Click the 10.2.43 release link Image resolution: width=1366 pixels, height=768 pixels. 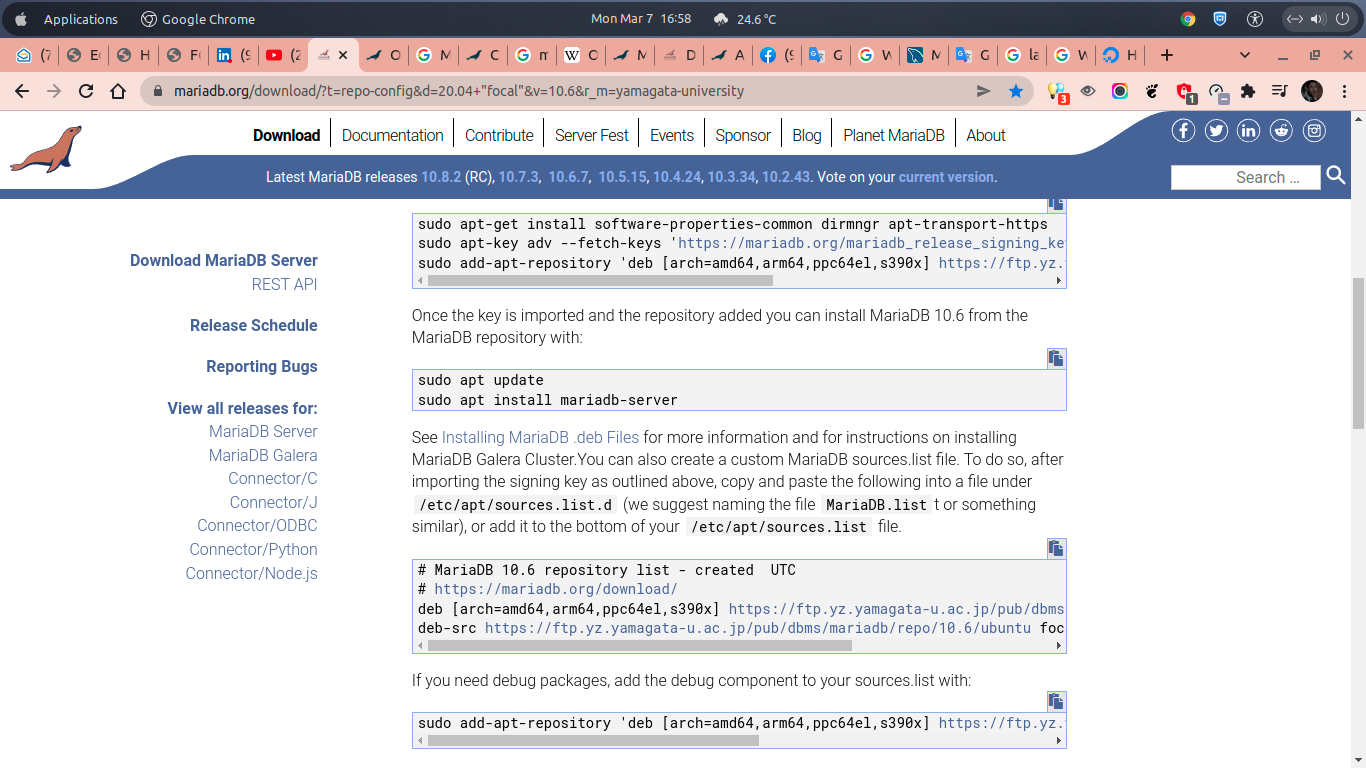tap(786, 177)
